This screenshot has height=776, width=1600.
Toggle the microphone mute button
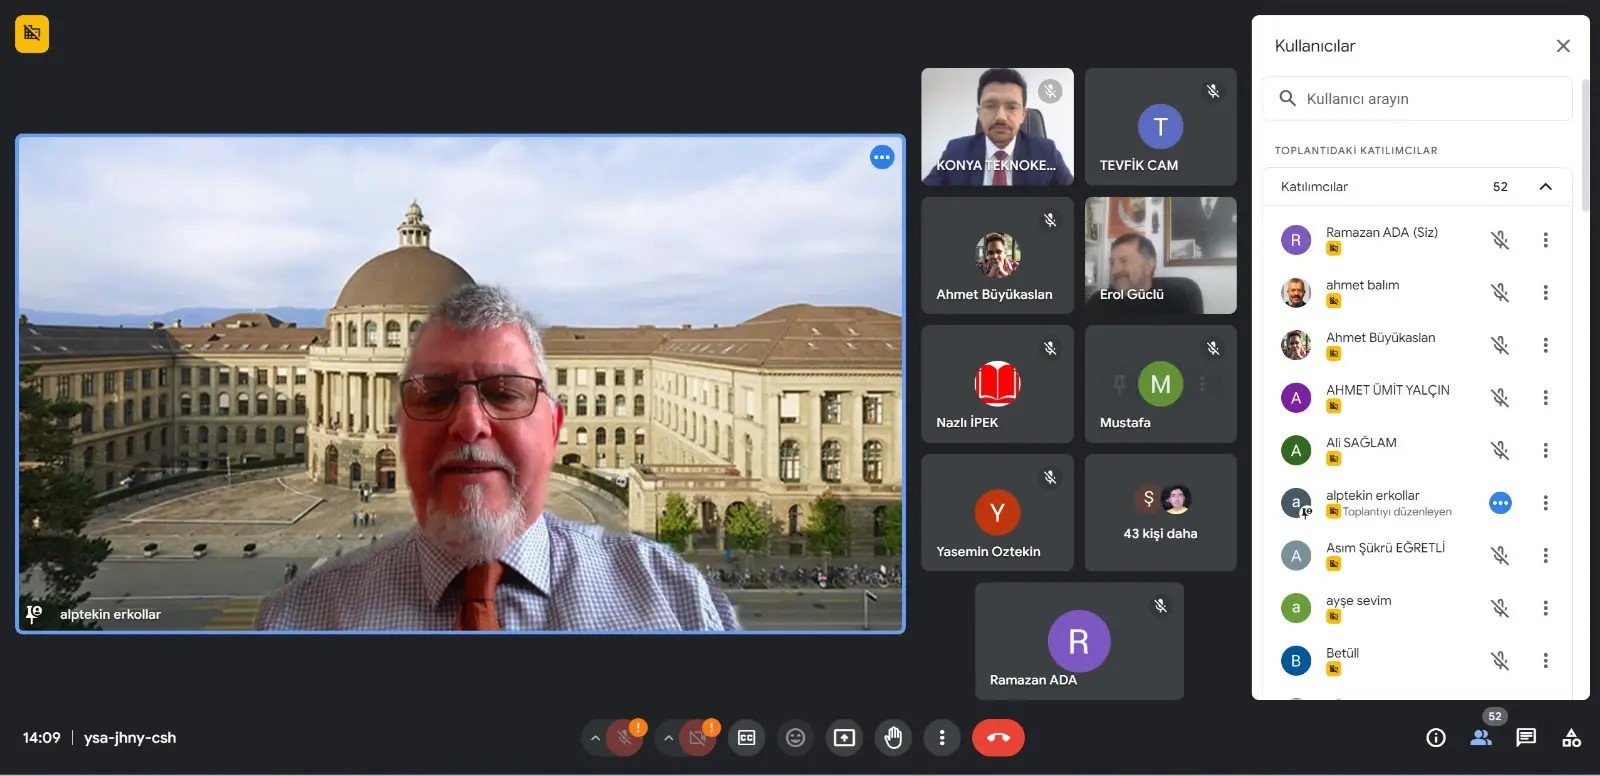[624, 738]
